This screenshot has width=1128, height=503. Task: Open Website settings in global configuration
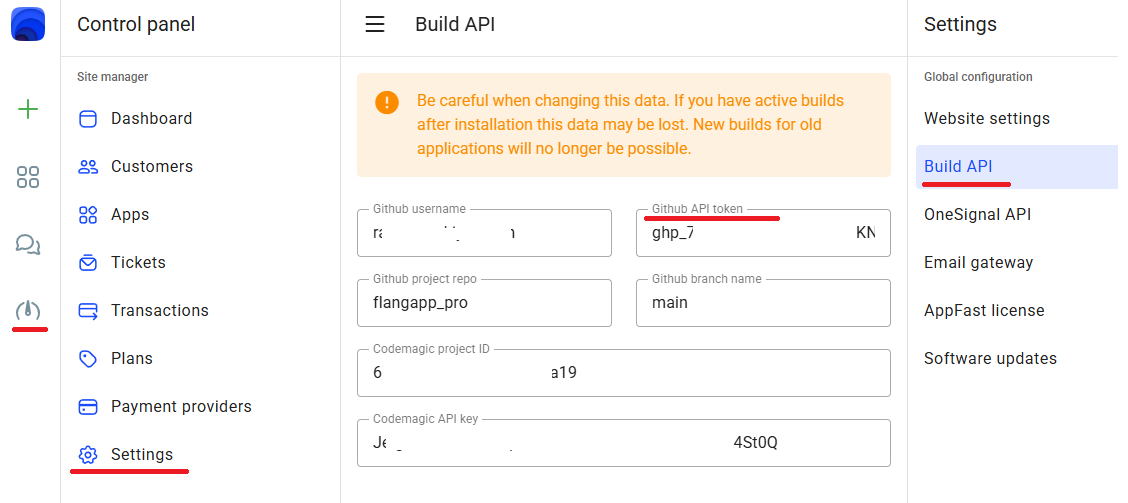(986, 119)
